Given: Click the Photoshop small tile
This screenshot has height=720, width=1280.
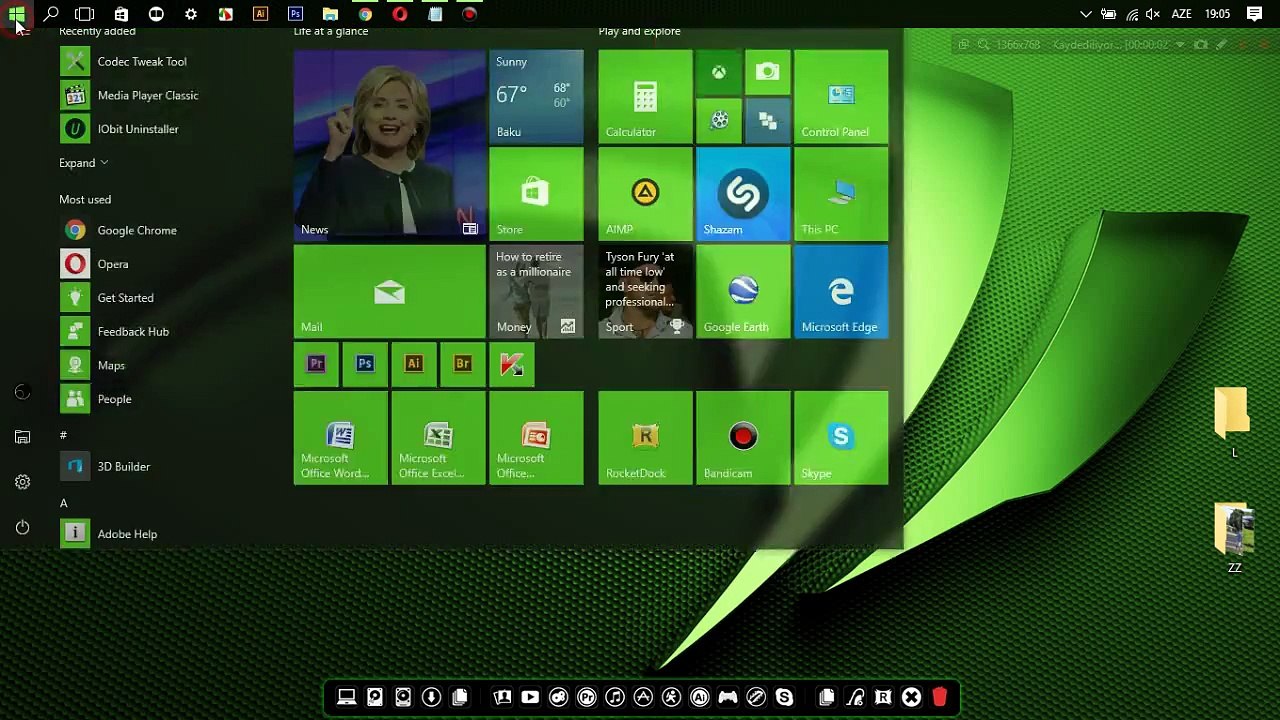Looking at the screenshot, I should point(365,364).
